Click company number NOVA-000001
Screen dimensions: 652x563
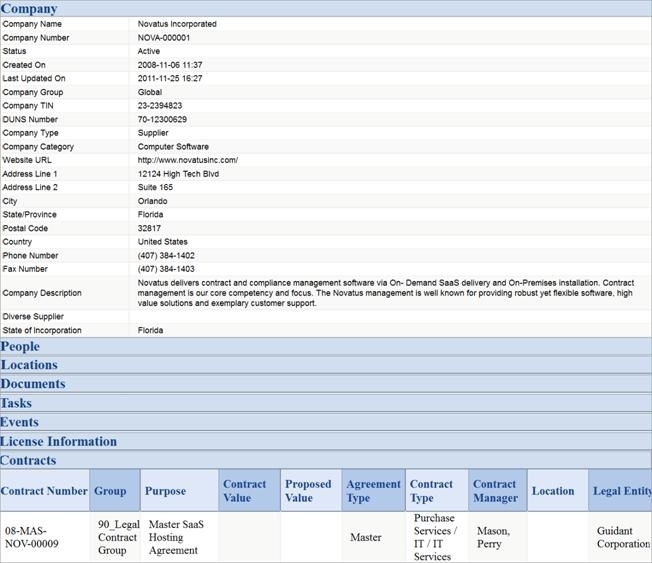[164, 38]
